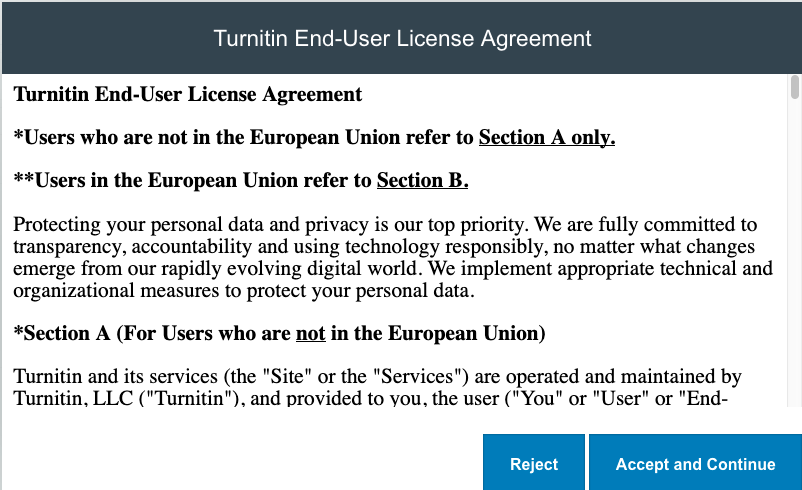
Task: Click the dialog title in the dark header
Action: coord(402,39)
